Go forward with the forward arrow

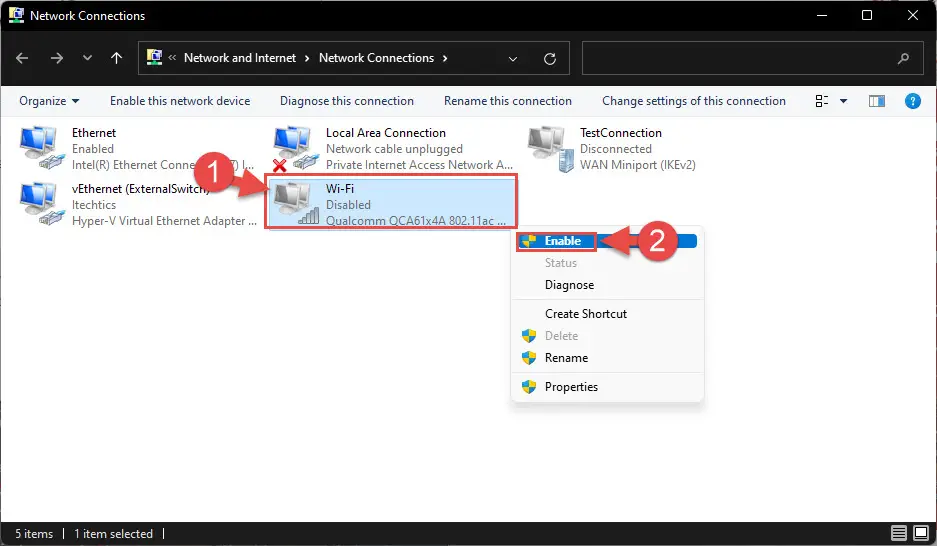[57, 58]
